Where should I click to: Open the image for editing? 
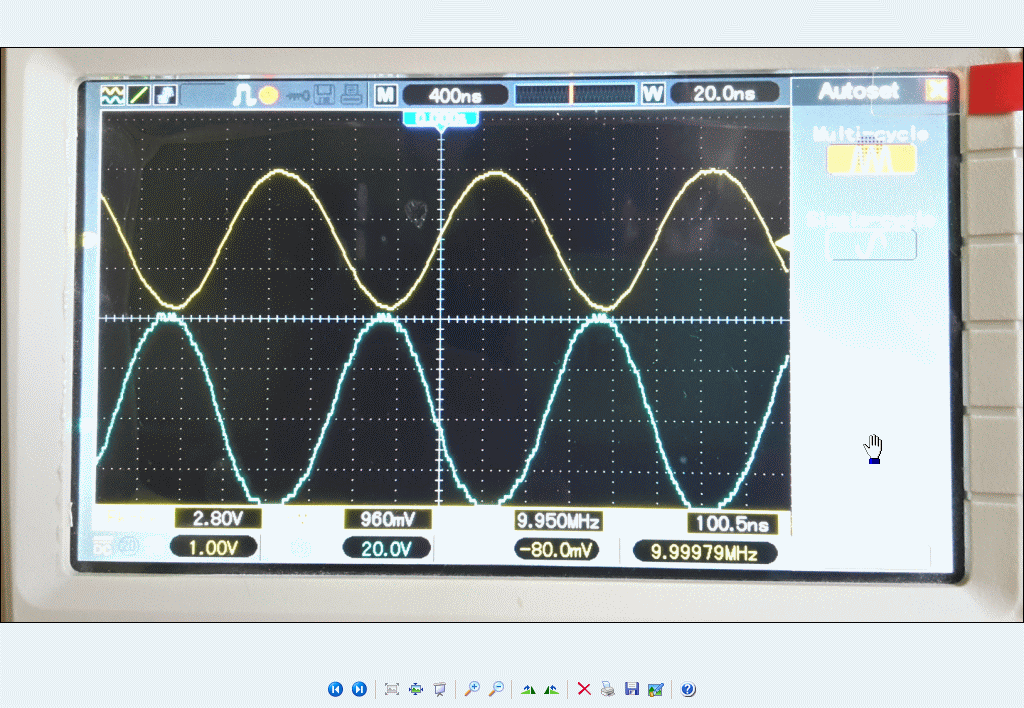click(x=655, y=689)
